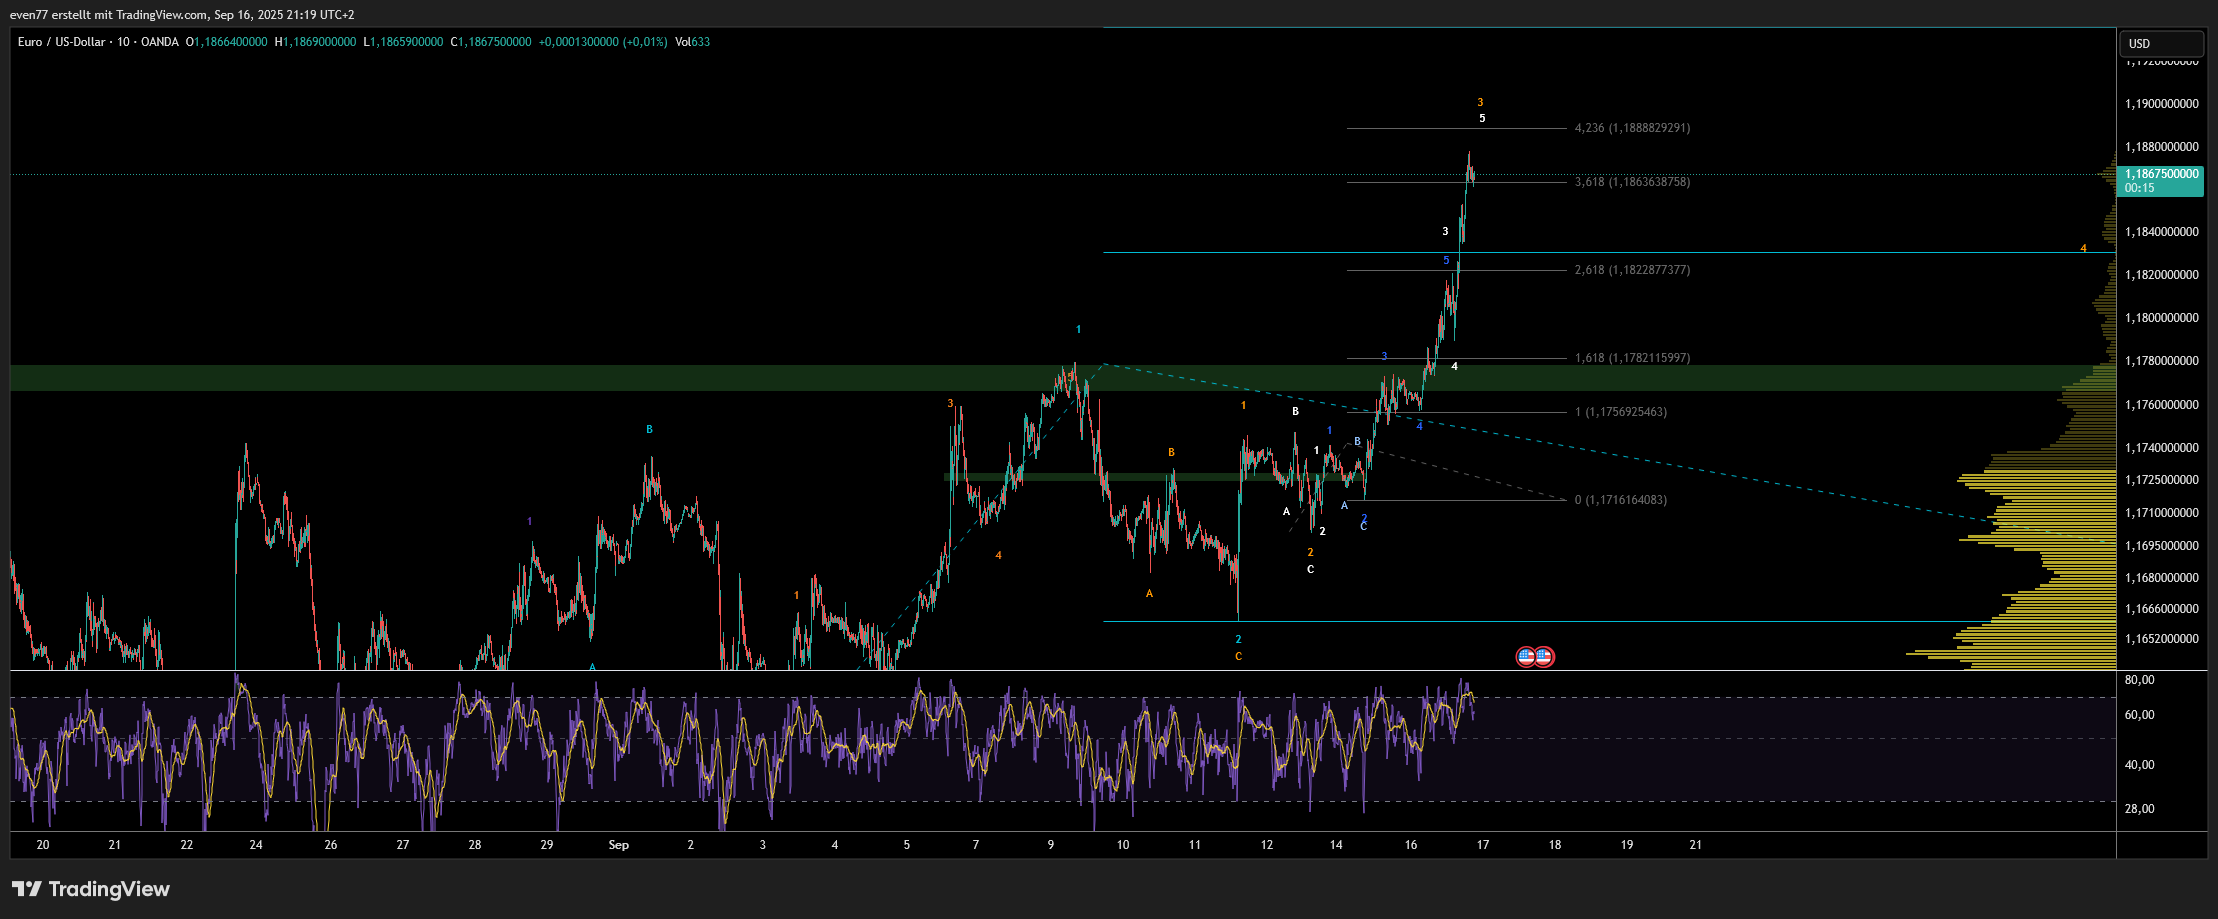The width and height of the screenshot is (2218, 919).
Task: Select the 2,618 Fibonacci level label
Action: tap(1632, 270)
